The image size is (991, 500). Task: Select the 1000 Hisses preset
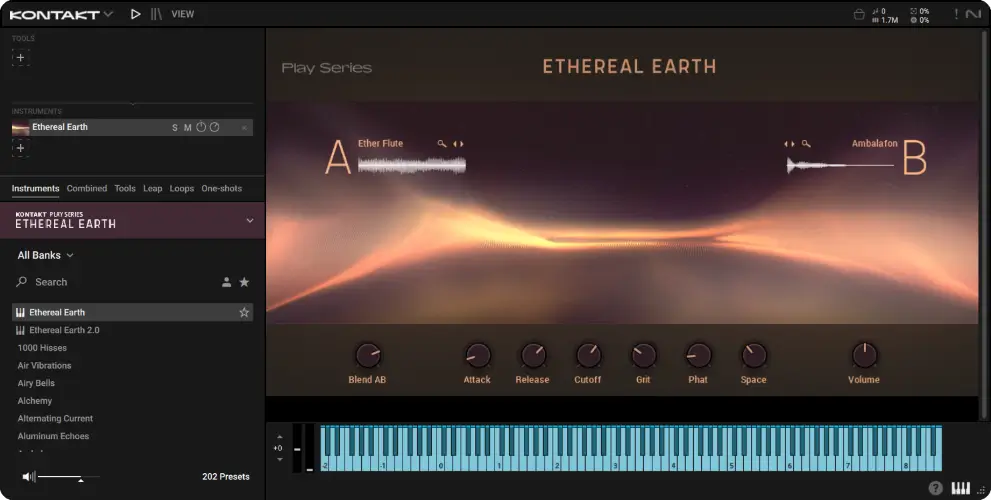(42, 348)
